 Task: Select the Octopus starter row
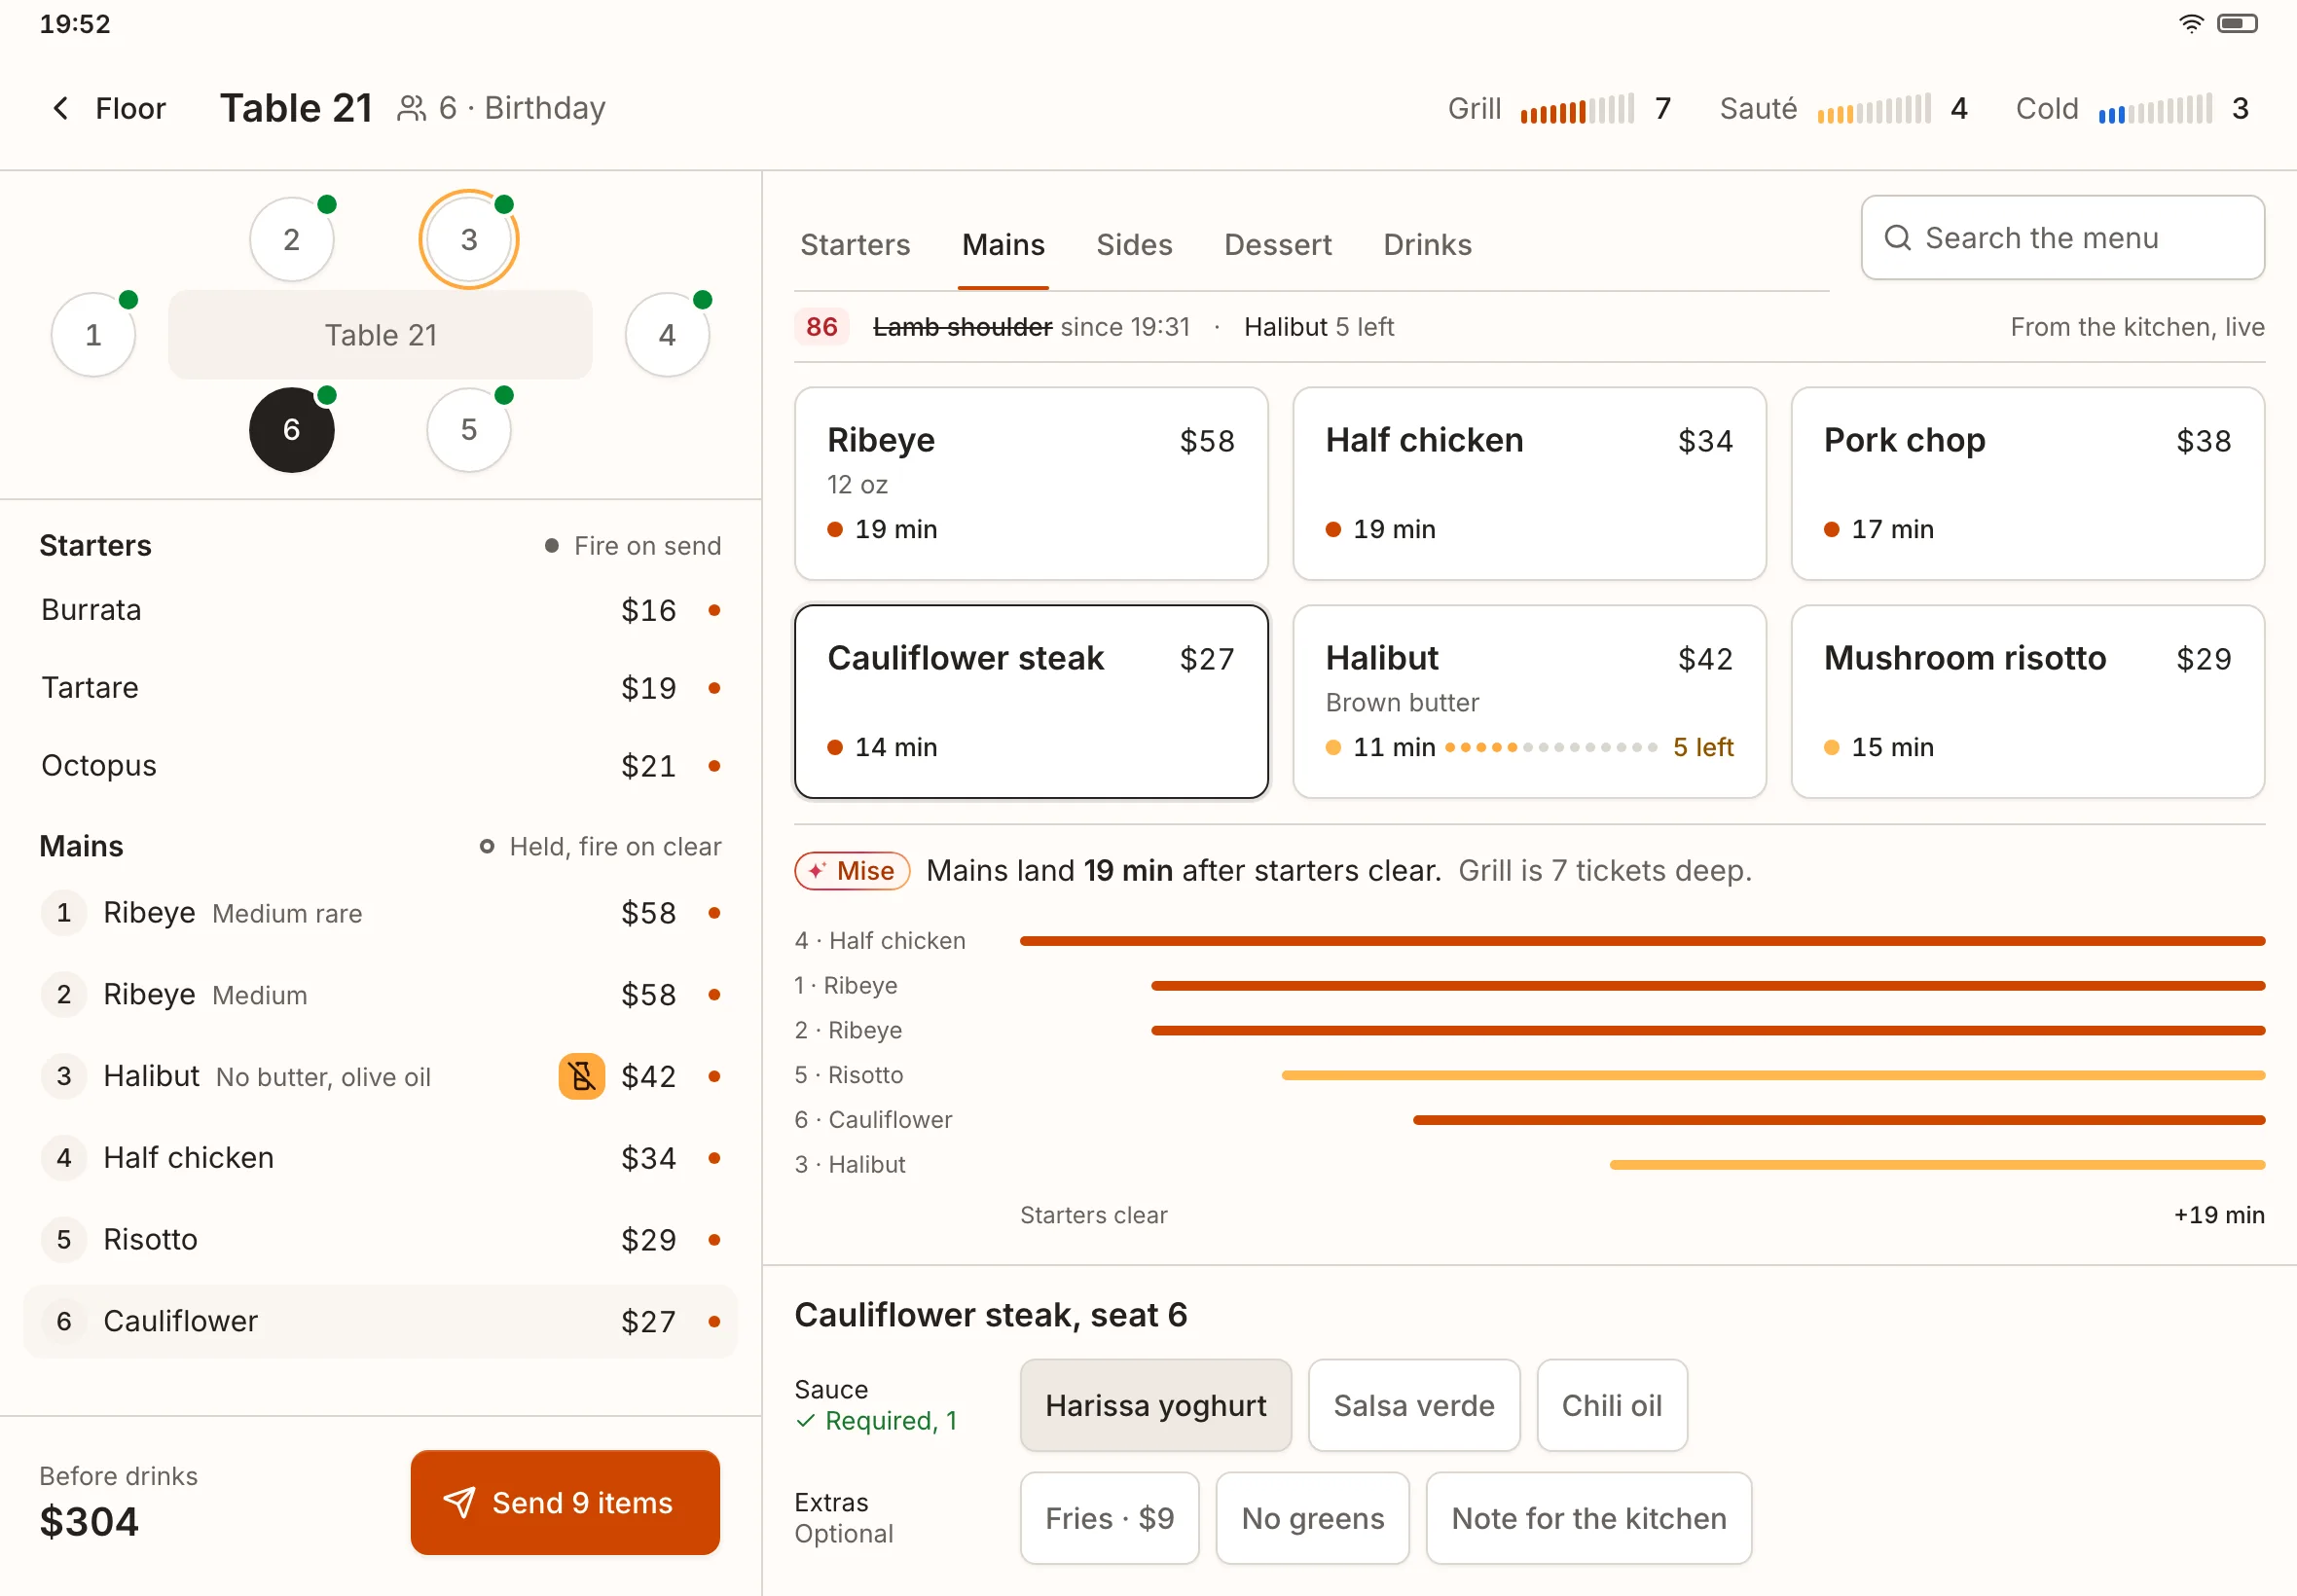tap(380, 766)
